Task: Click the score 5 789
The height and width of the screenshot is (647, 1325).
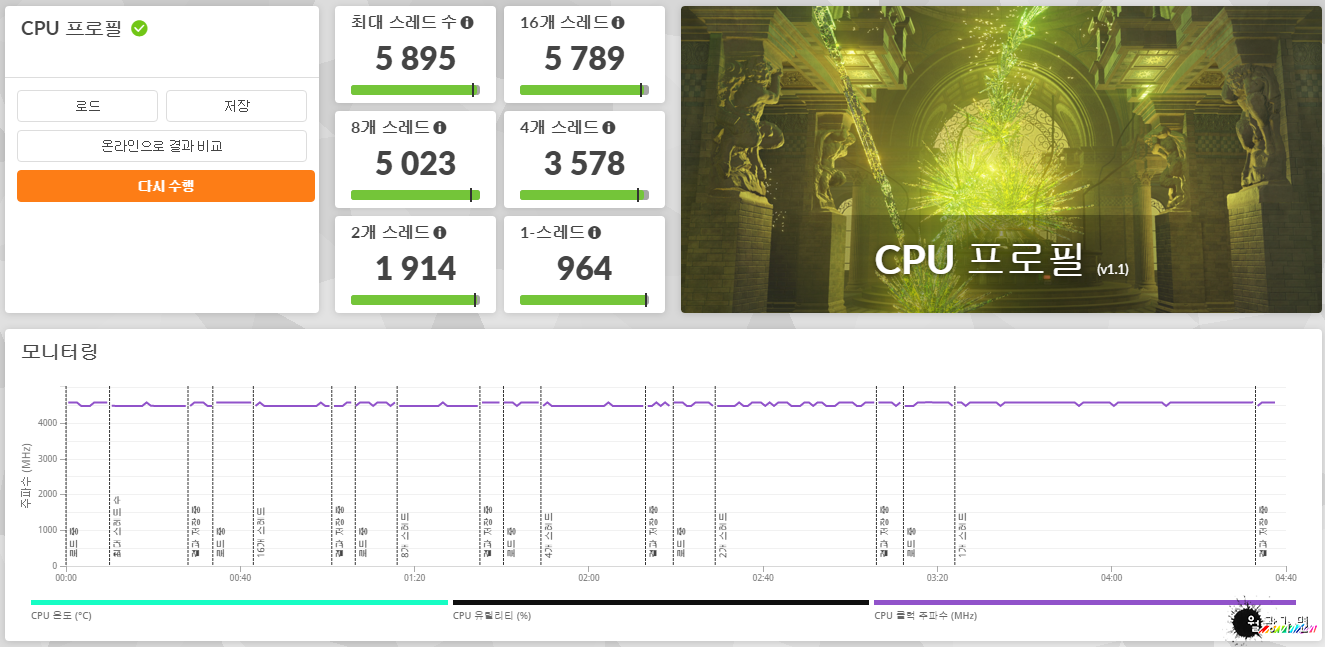Action: click(584, 58)
